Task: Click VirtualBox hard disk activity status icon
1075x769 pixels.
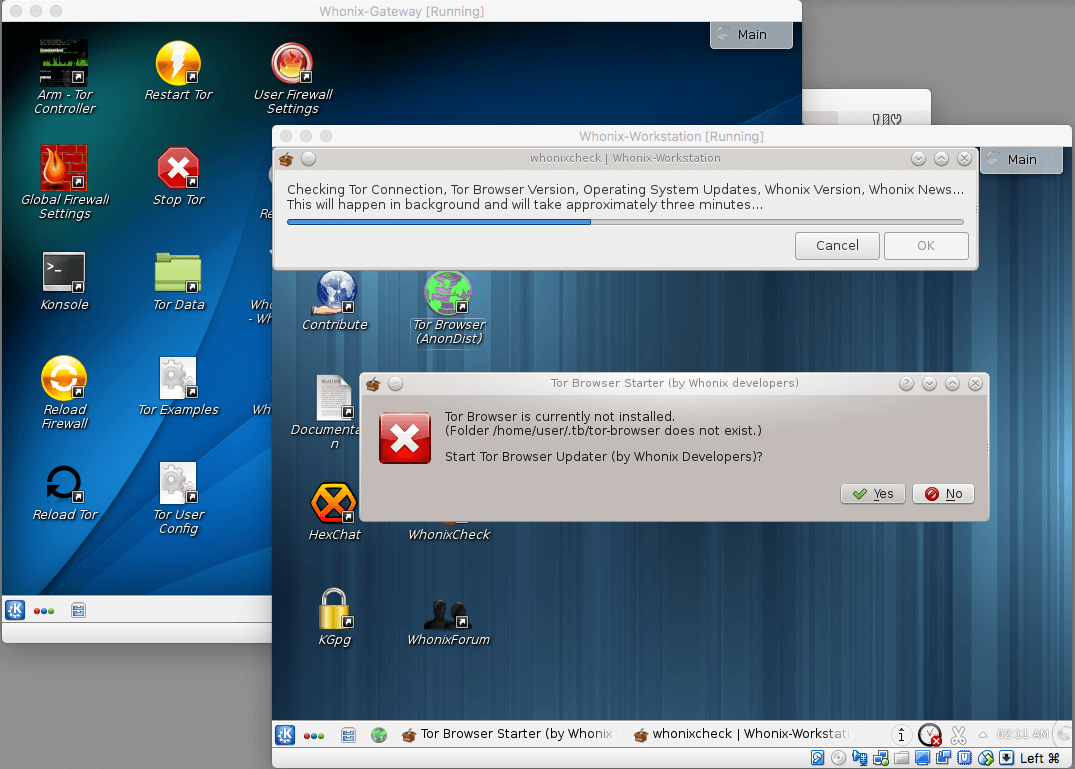Action: point(817,757)
